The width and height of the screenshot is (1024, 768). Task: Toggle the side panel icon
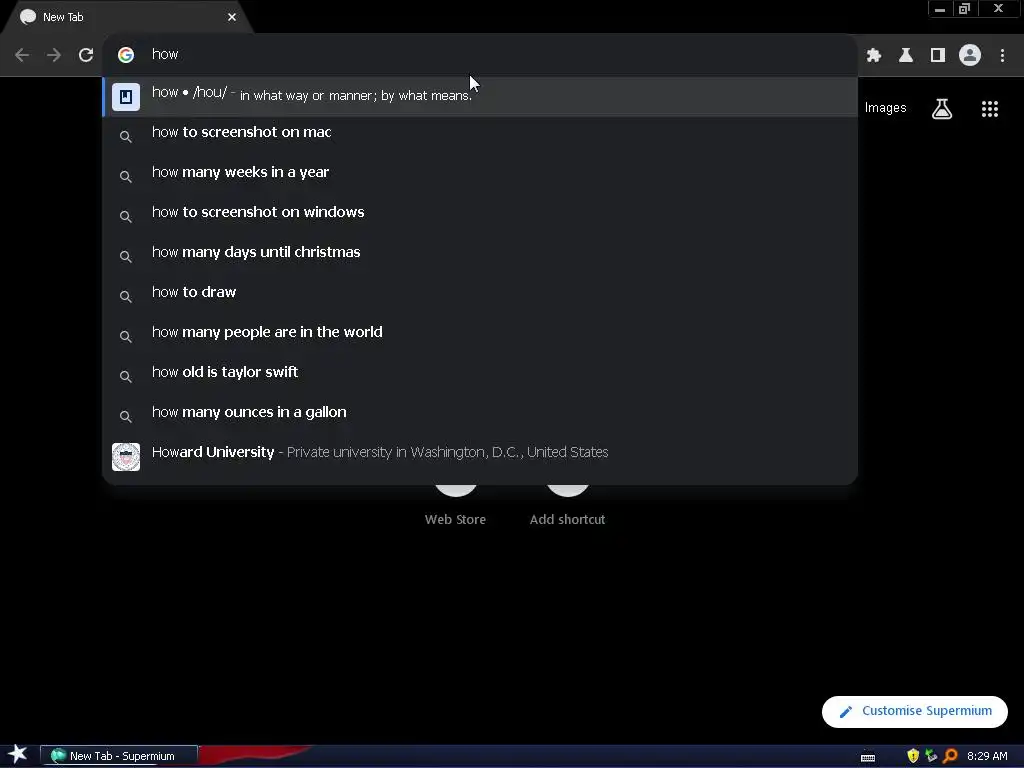pyautogui.click(x=938, y=55)
